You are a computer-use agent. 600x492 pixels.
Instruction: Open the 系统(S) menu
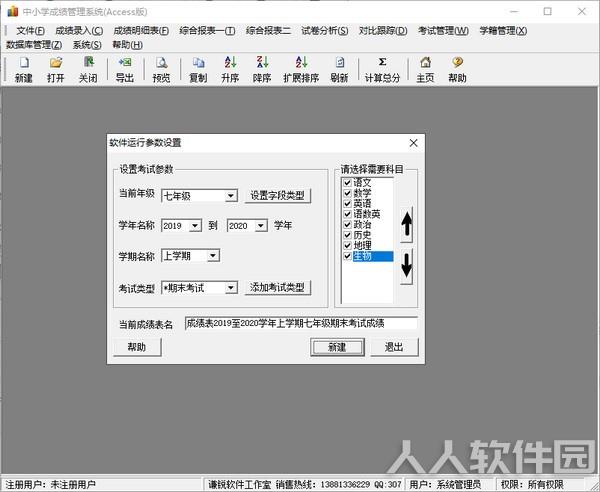[x=87, y=45]
